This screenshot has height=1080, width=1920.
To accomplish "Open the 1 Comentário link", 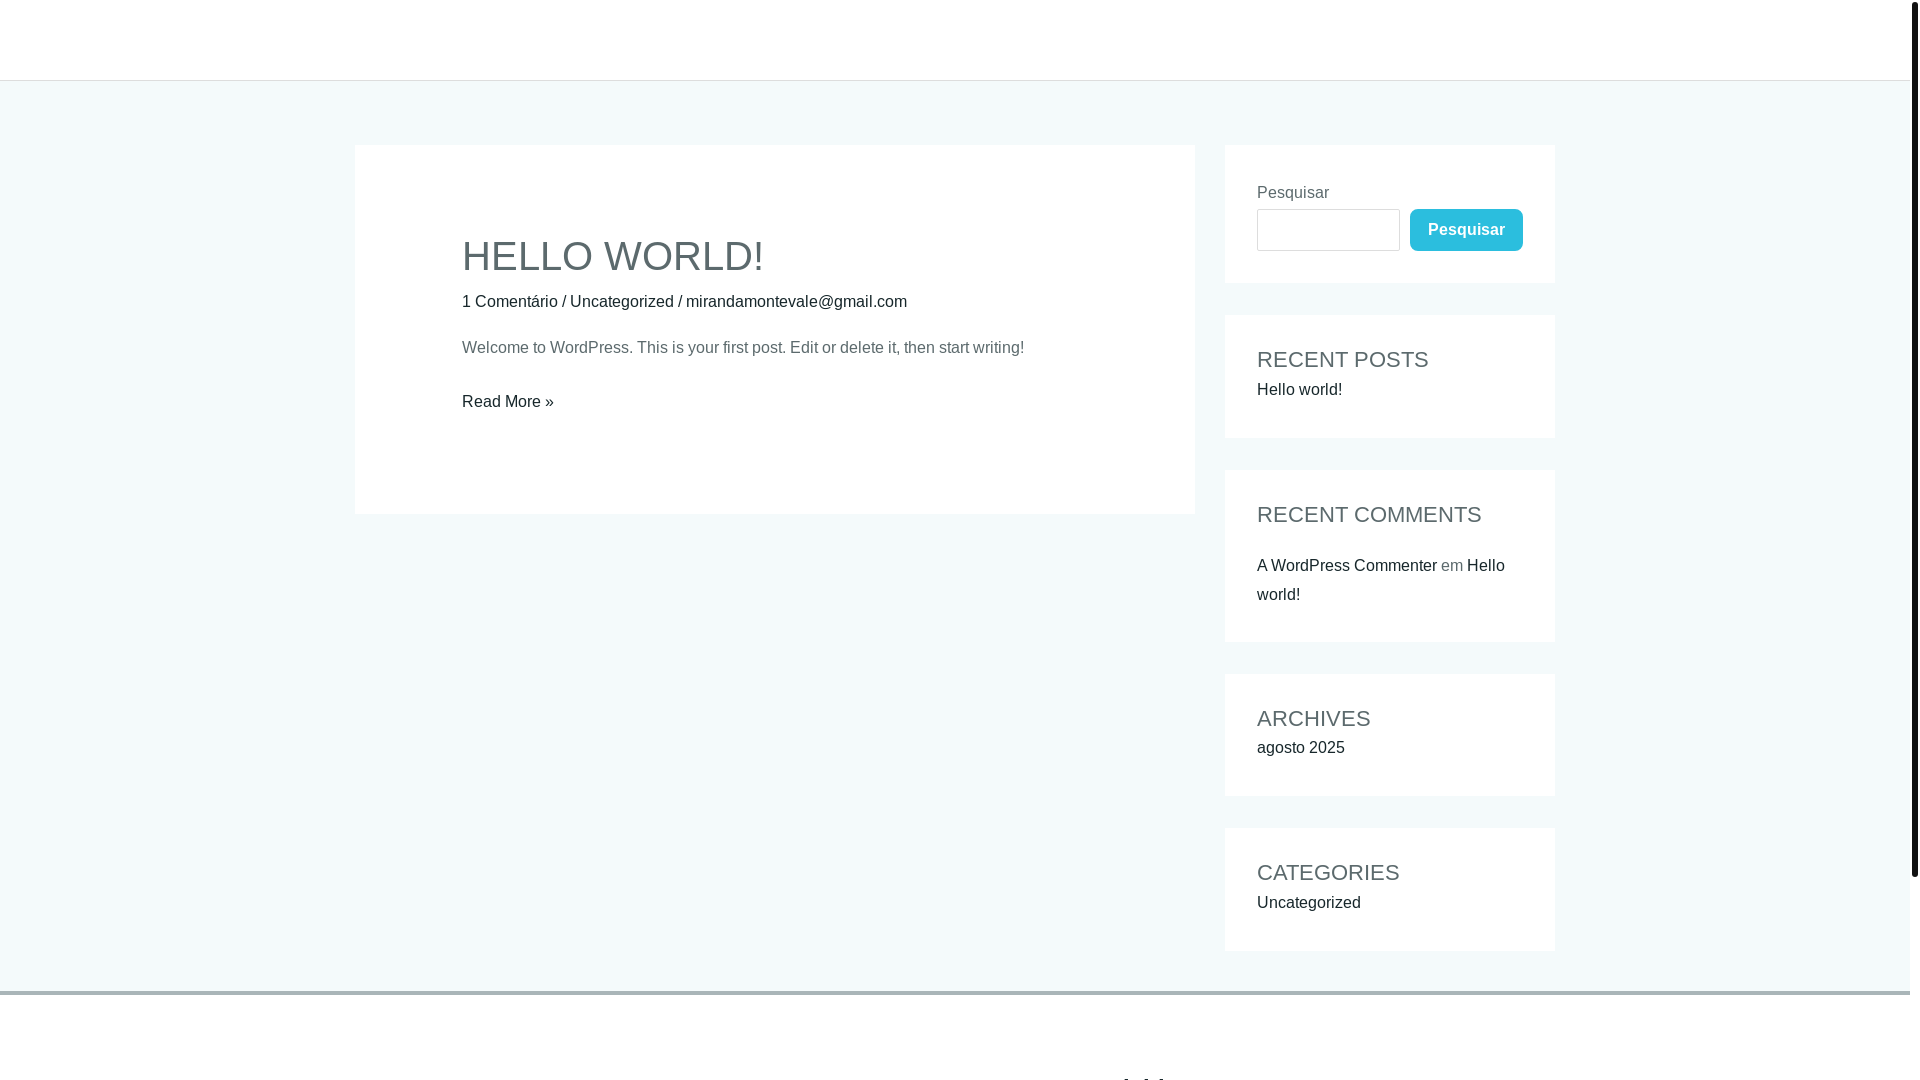I will click(x=509, y=301).
